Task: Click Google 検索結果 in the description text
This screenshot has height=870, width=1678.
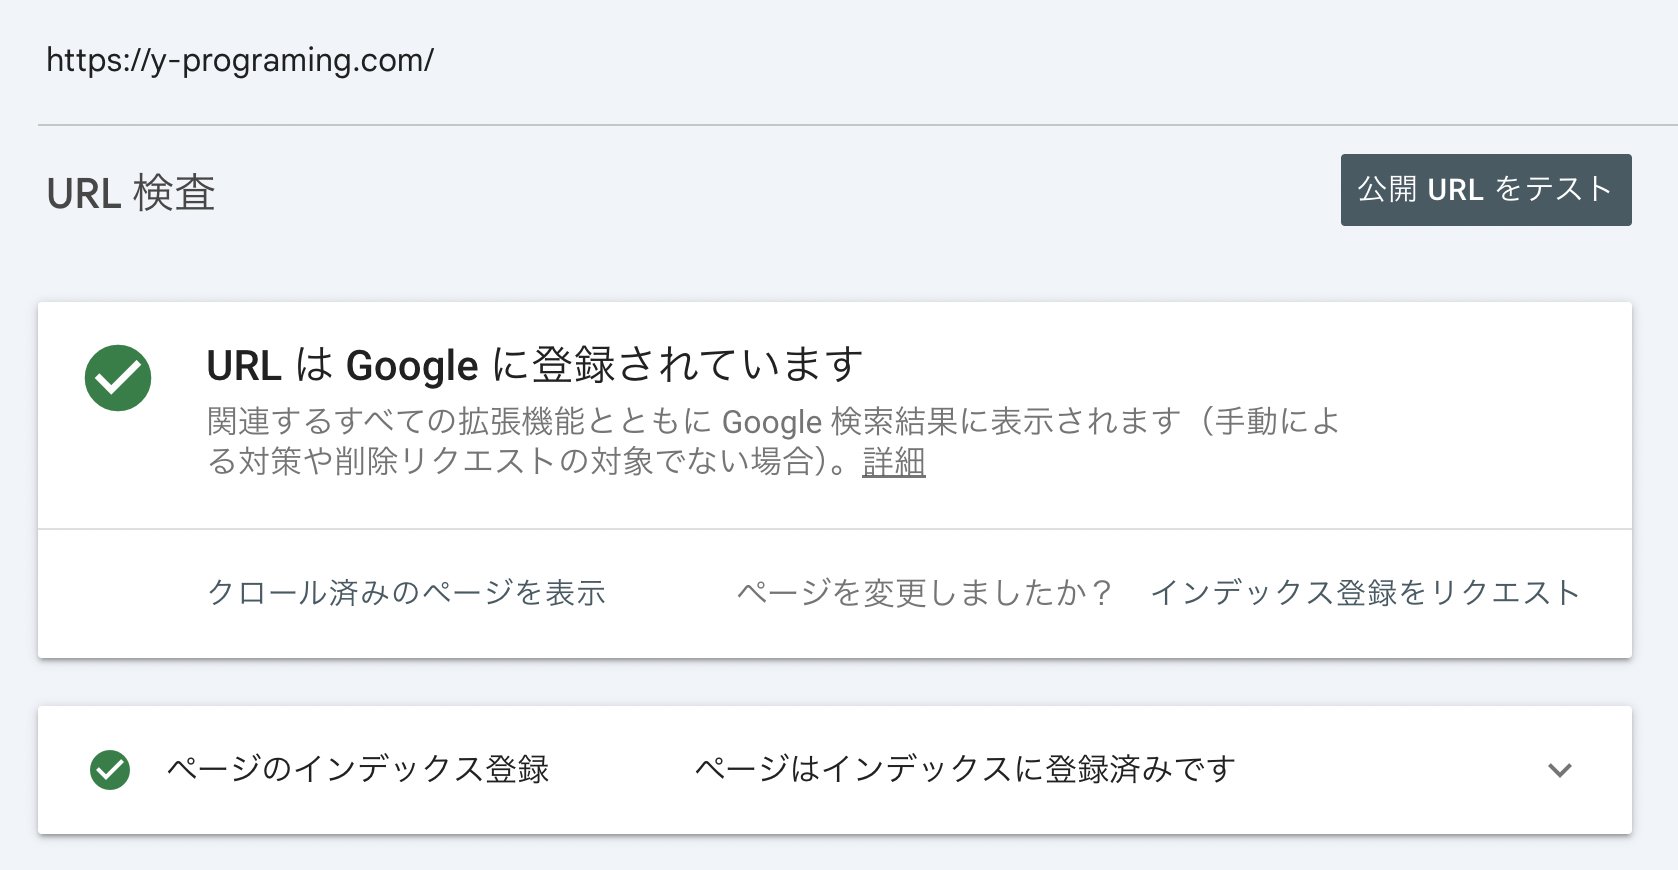Action: [838, 422]
